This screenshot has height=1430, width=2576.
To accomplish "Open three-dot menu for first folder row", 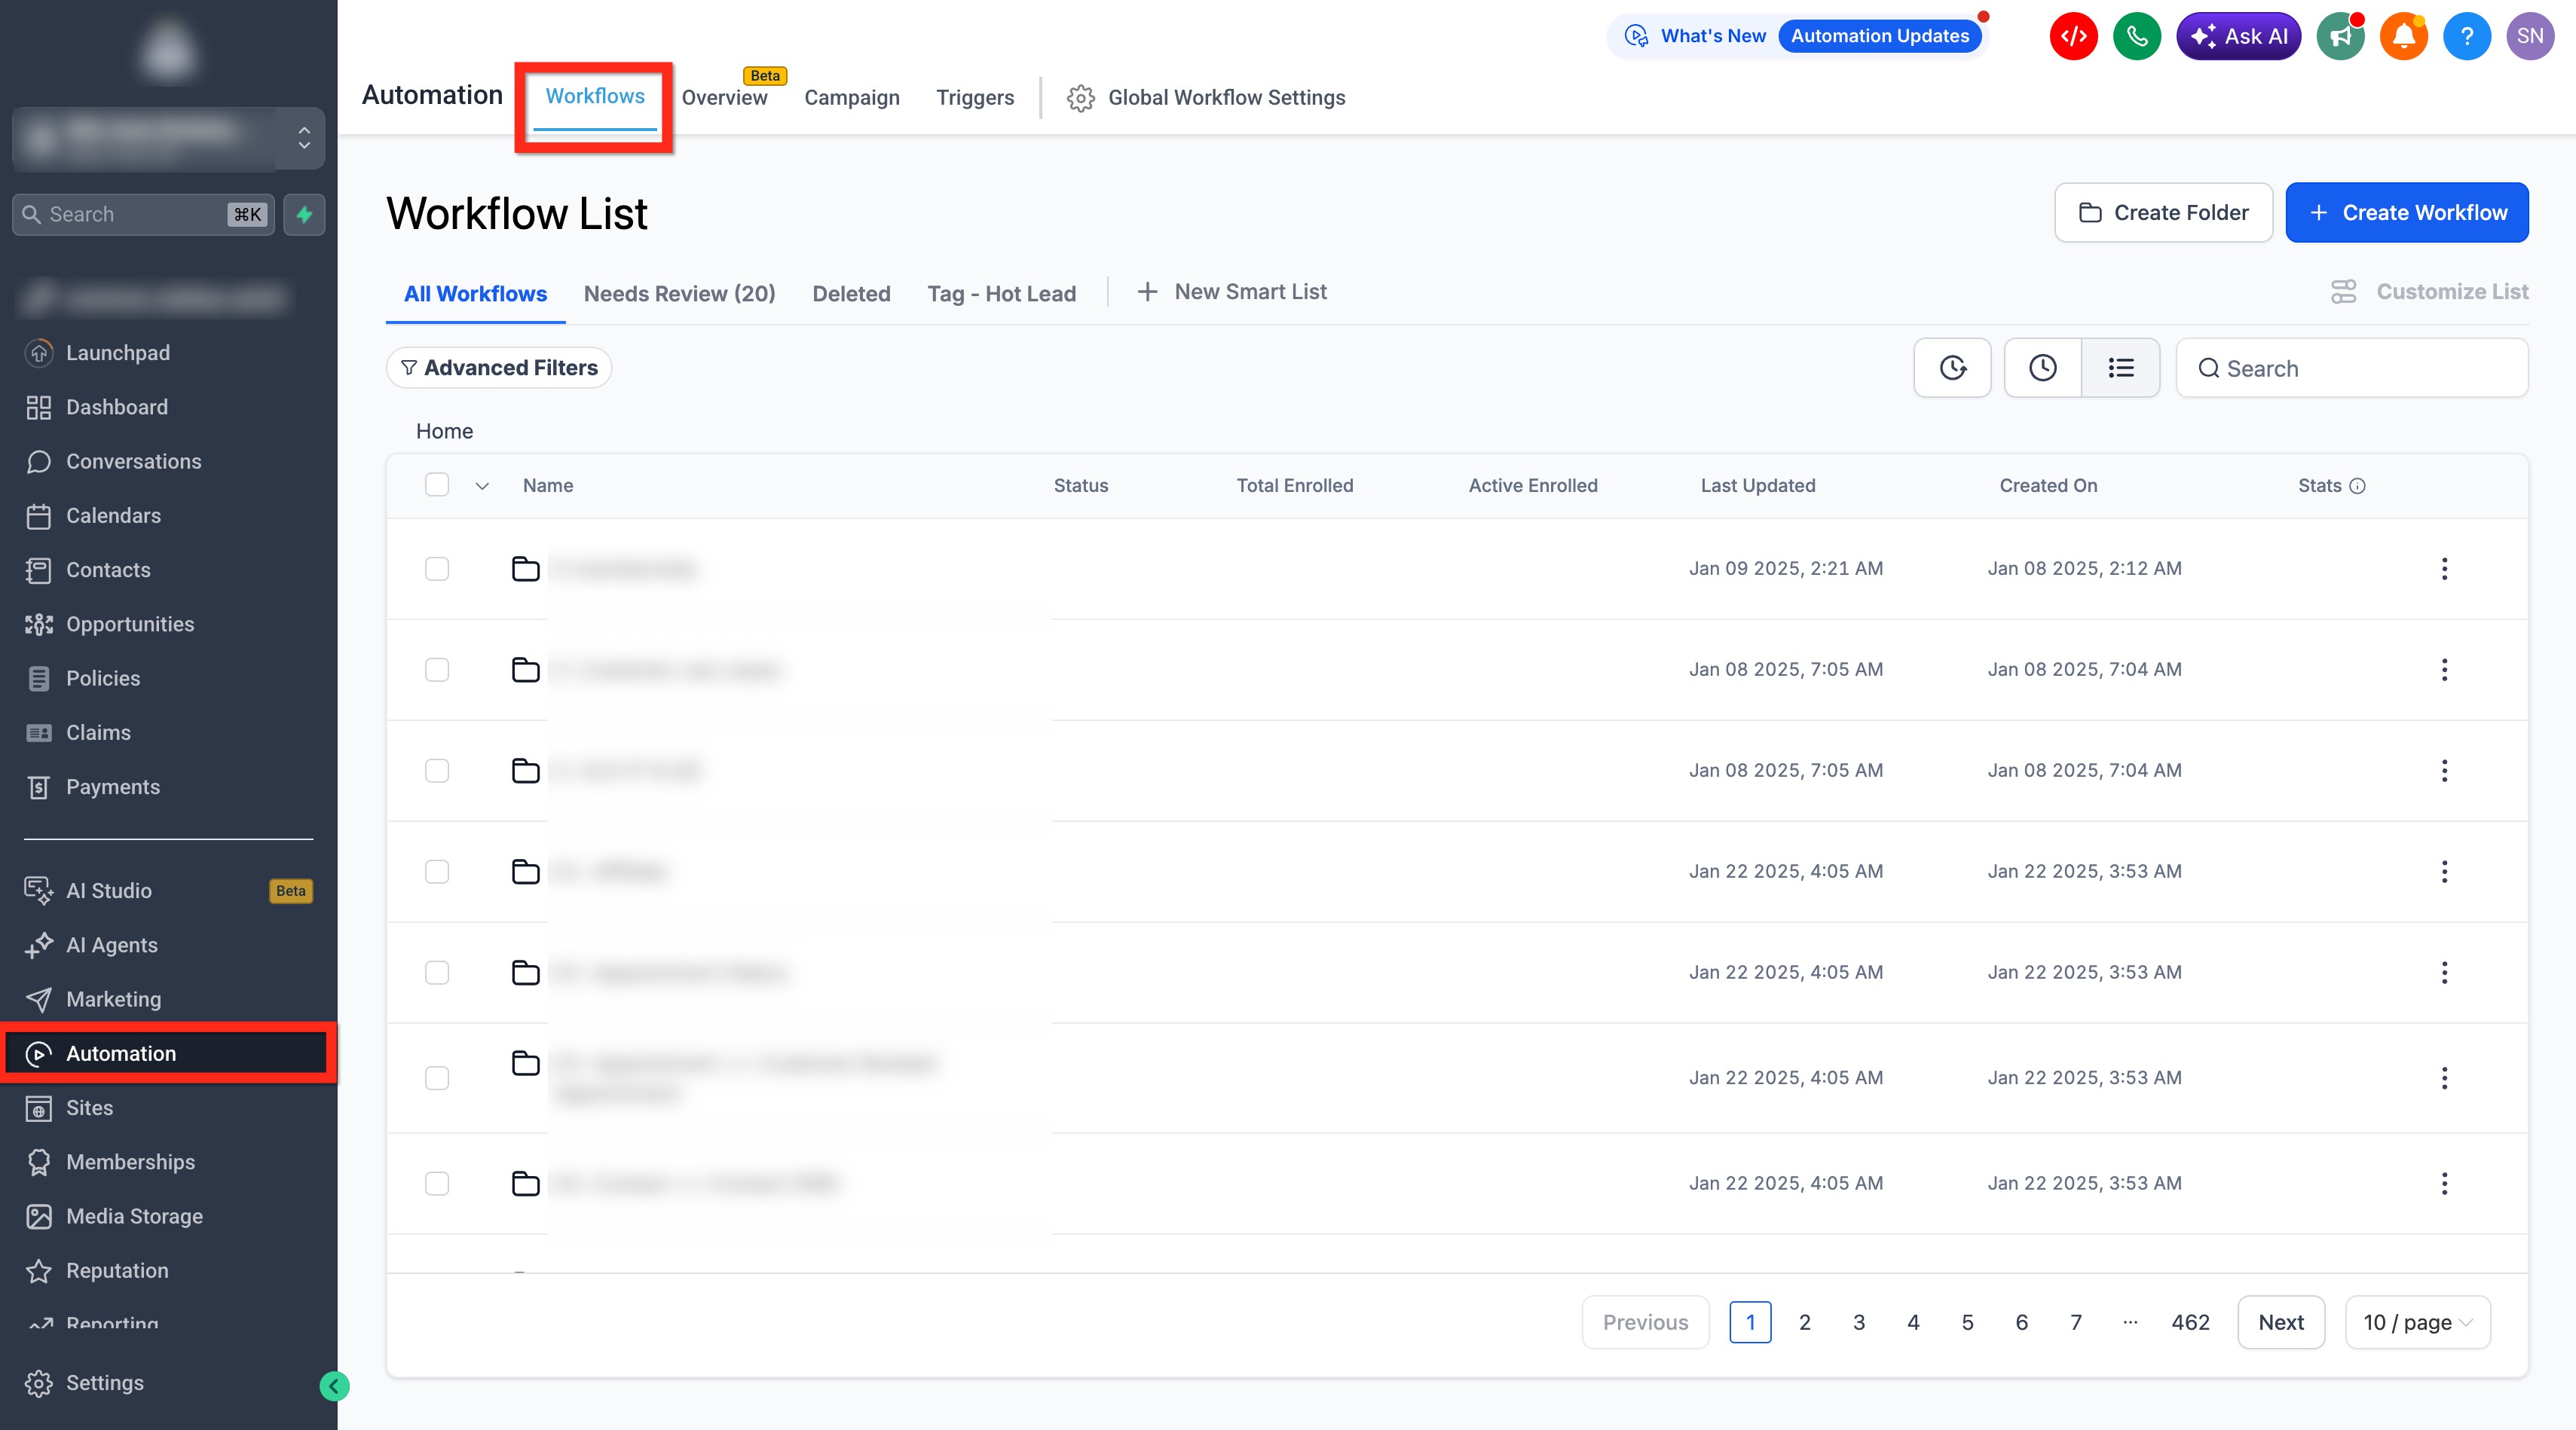I will [x=2444, y=569].
